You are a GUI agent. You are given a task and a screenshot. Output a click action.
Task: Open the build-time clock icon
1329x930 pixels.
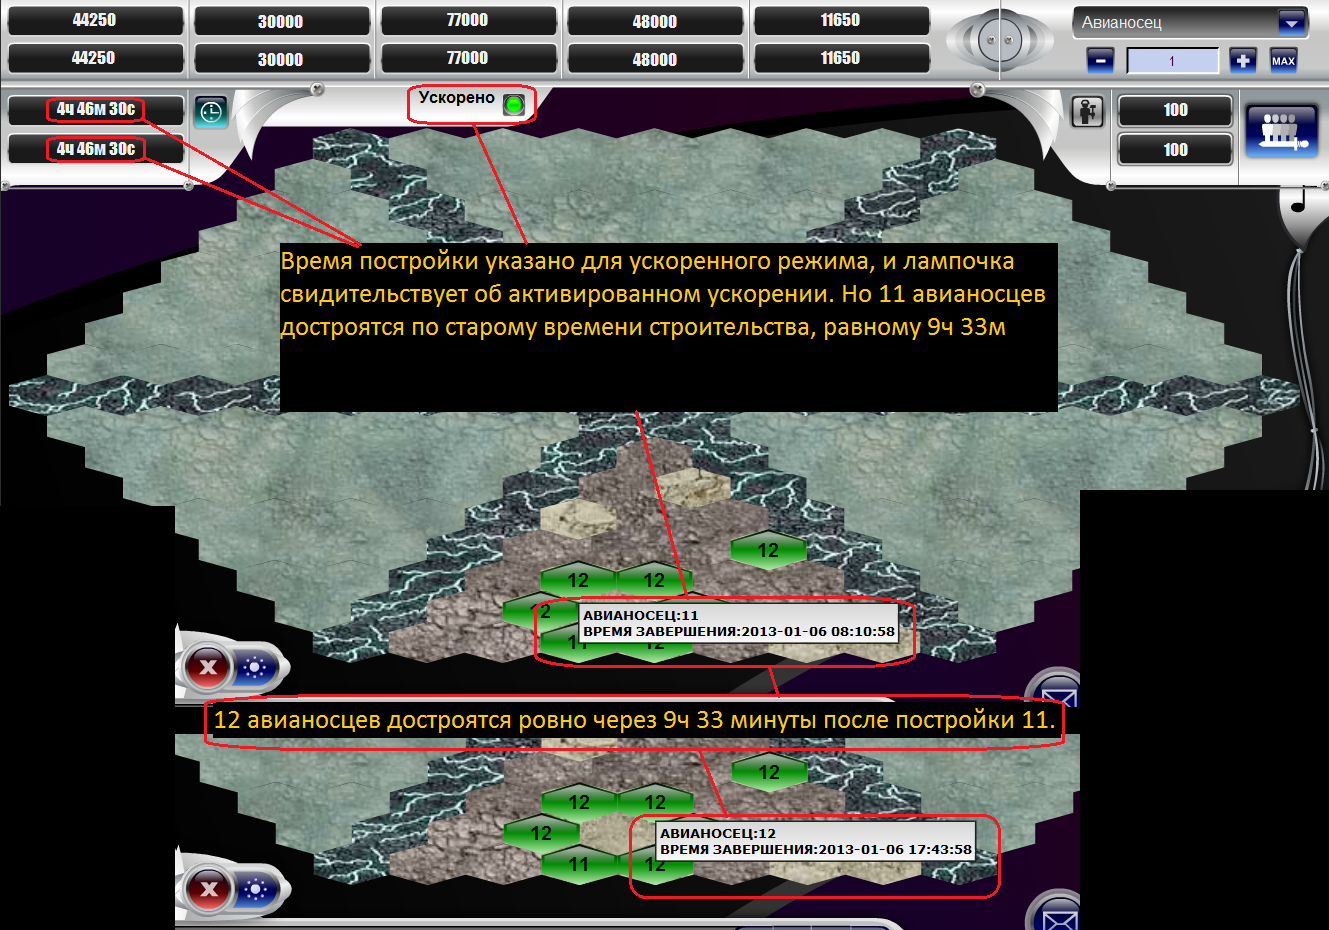coord(211,111)
